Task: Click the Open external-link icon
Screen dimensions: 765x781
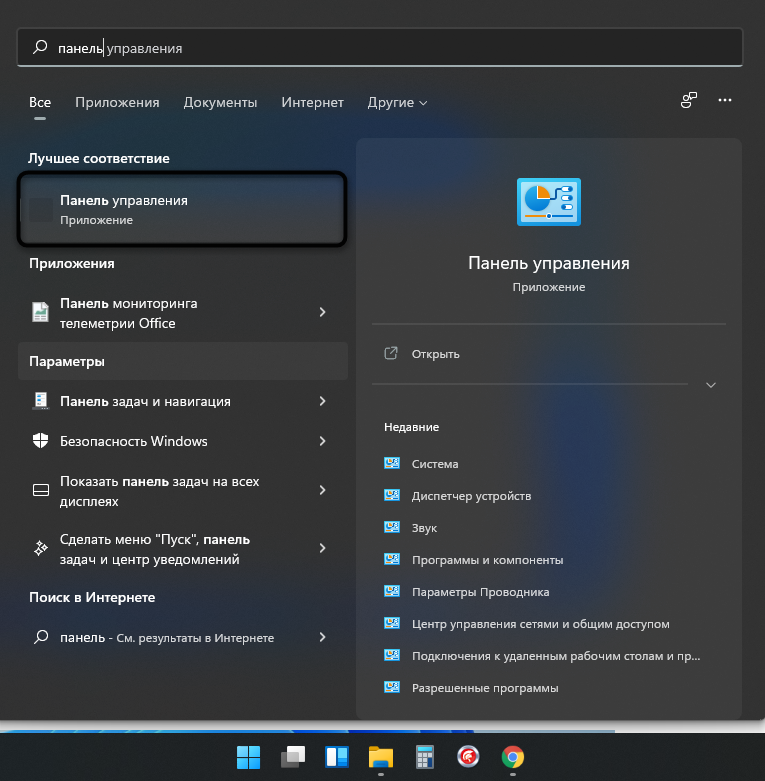Action: point(391,353)
